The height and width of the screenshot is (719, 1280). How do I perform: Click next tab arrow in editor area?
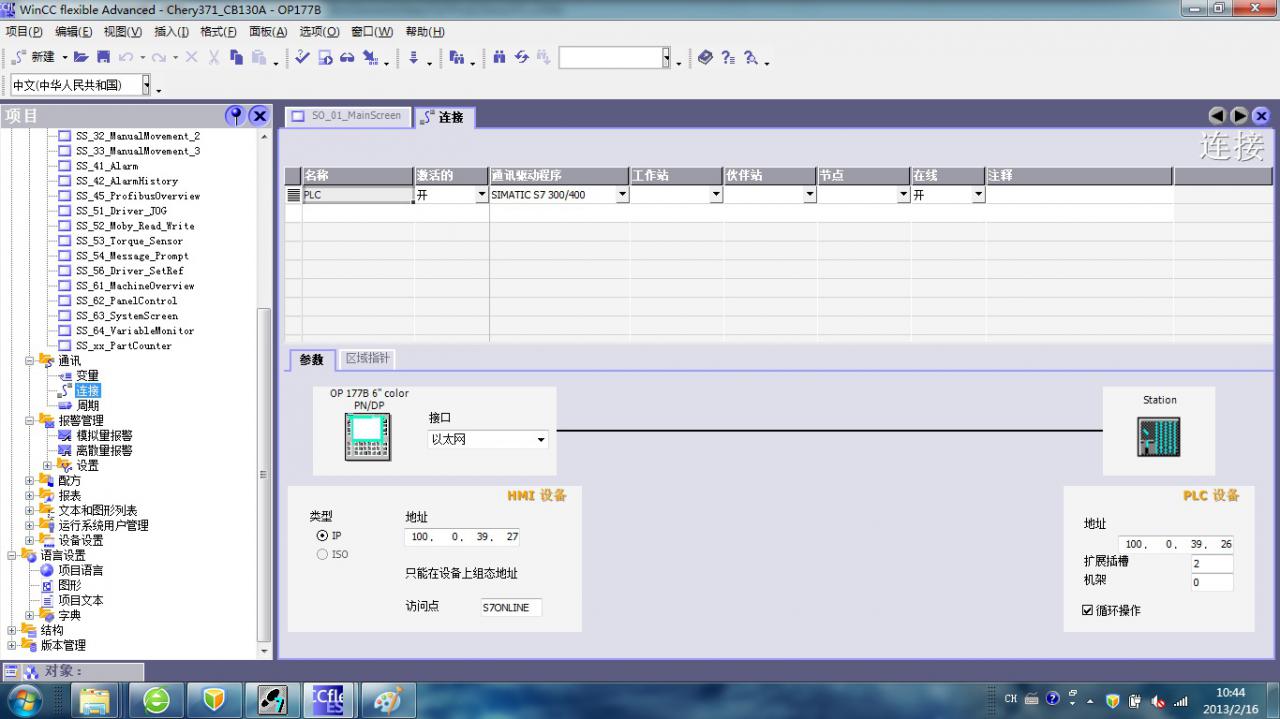click(1239, 116)
